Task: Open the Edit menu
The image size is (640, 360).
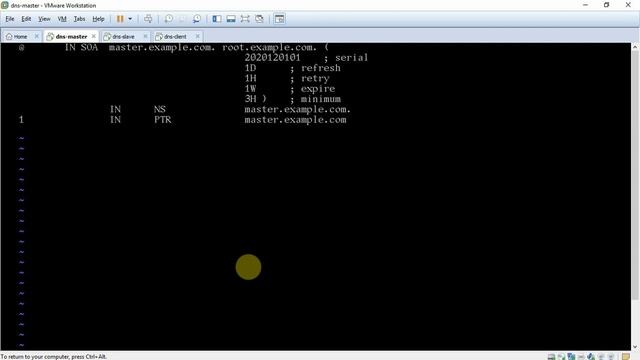Action: tap(26, 19)
